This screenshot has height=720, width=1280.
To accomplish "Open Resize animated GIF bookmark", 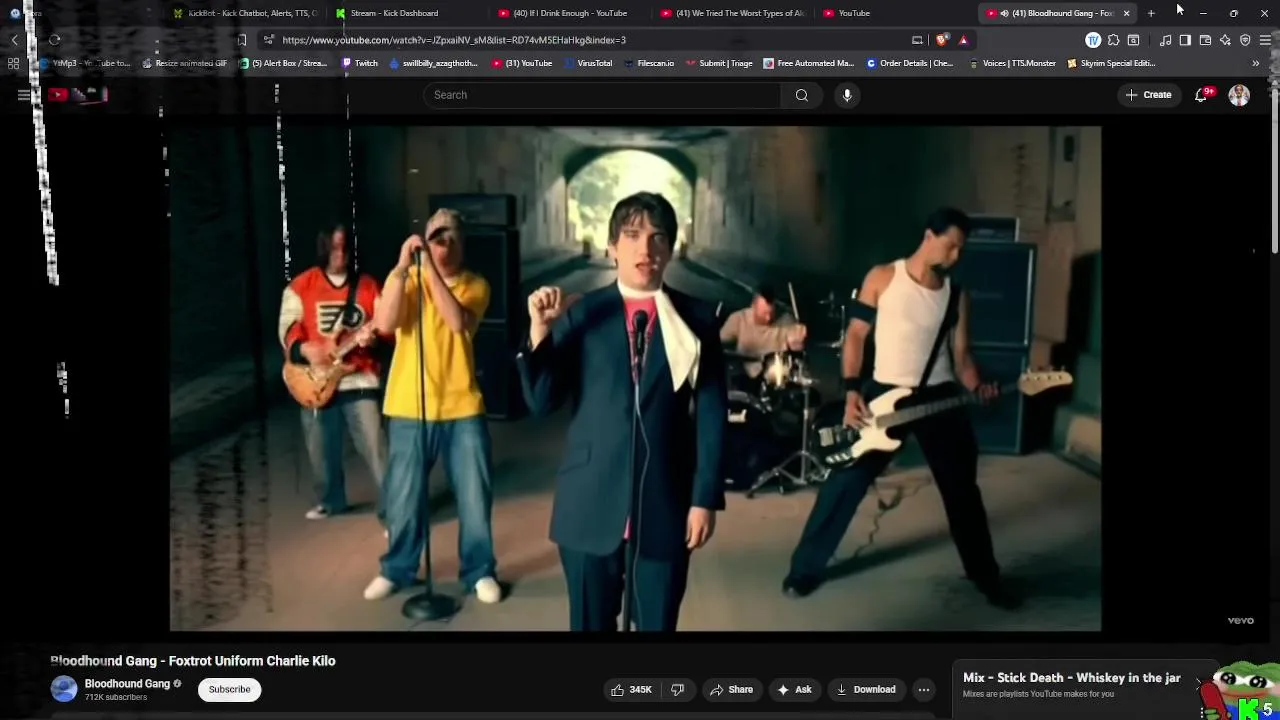I will pos(185,63).
